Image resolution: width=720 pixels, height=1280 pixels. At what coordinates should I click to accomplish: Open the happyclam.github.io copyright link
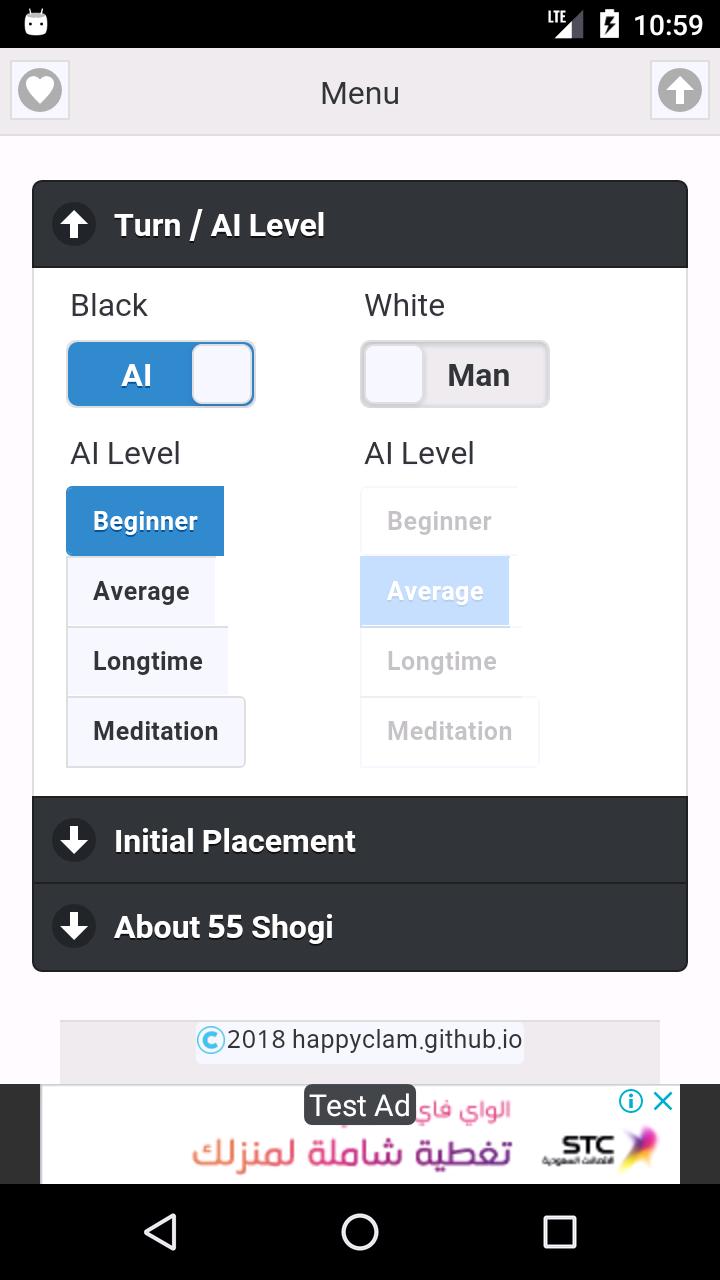[374, 1040]
